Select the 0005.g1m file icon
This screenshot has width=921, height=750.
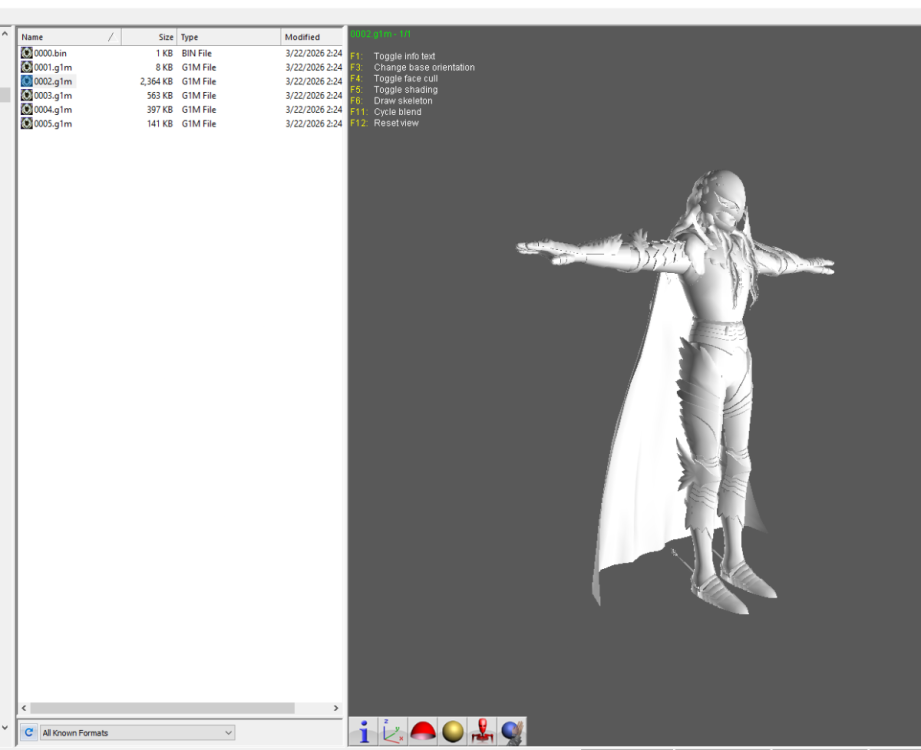(x=26, y=123)
